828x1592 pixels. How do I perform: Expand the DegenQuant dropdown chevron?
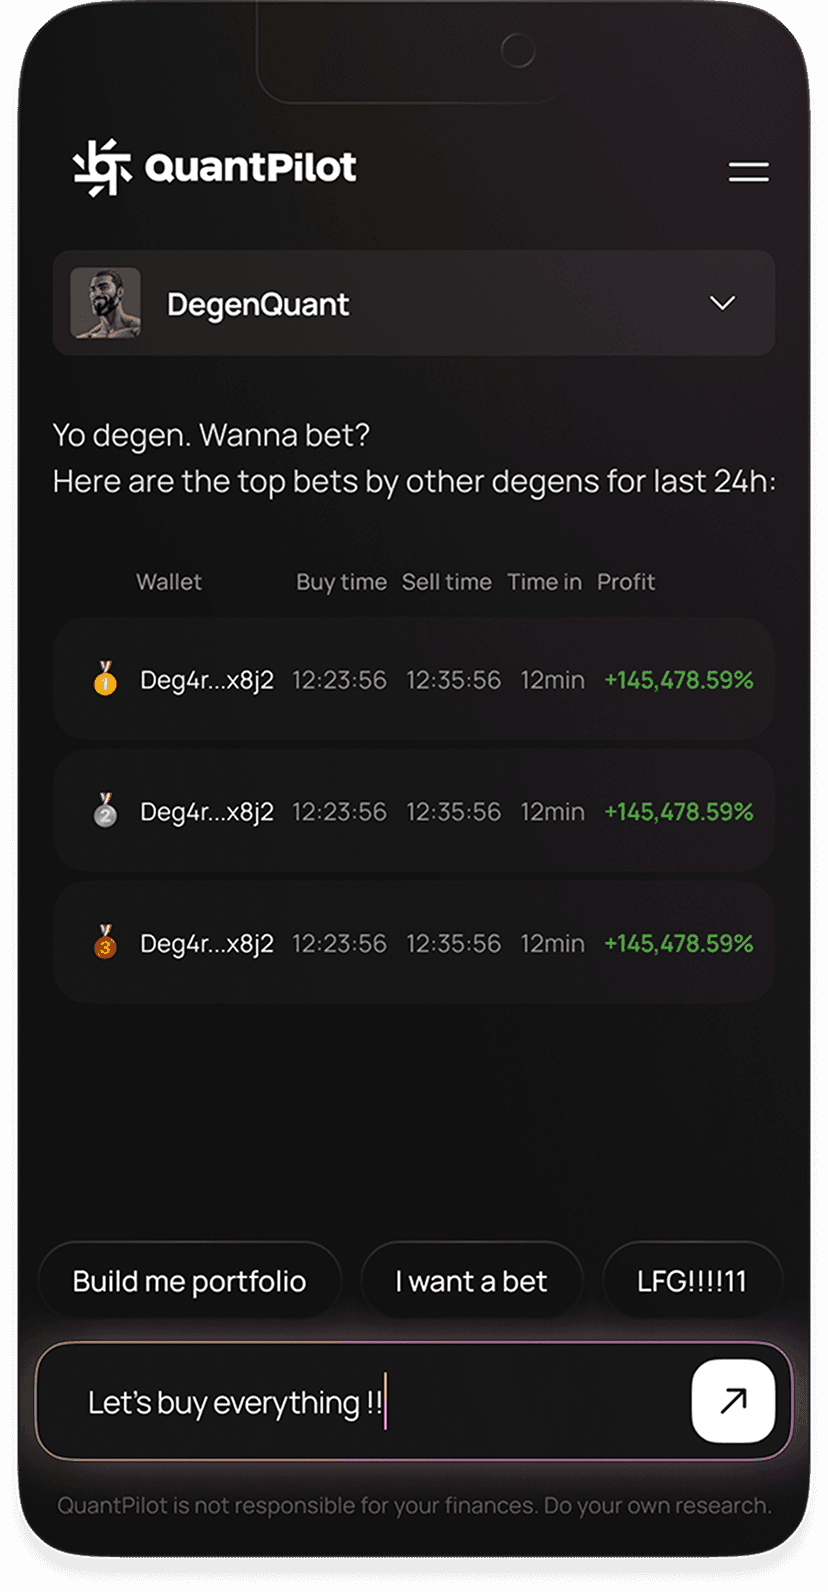coord(722,303)
